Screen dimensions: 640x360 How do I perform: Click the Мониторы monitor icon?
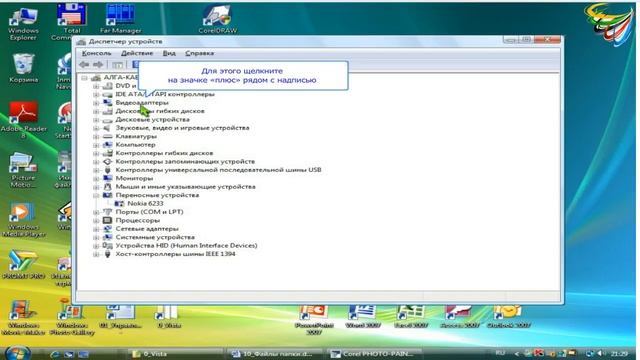pyautogui.click(x=107, y=178)
